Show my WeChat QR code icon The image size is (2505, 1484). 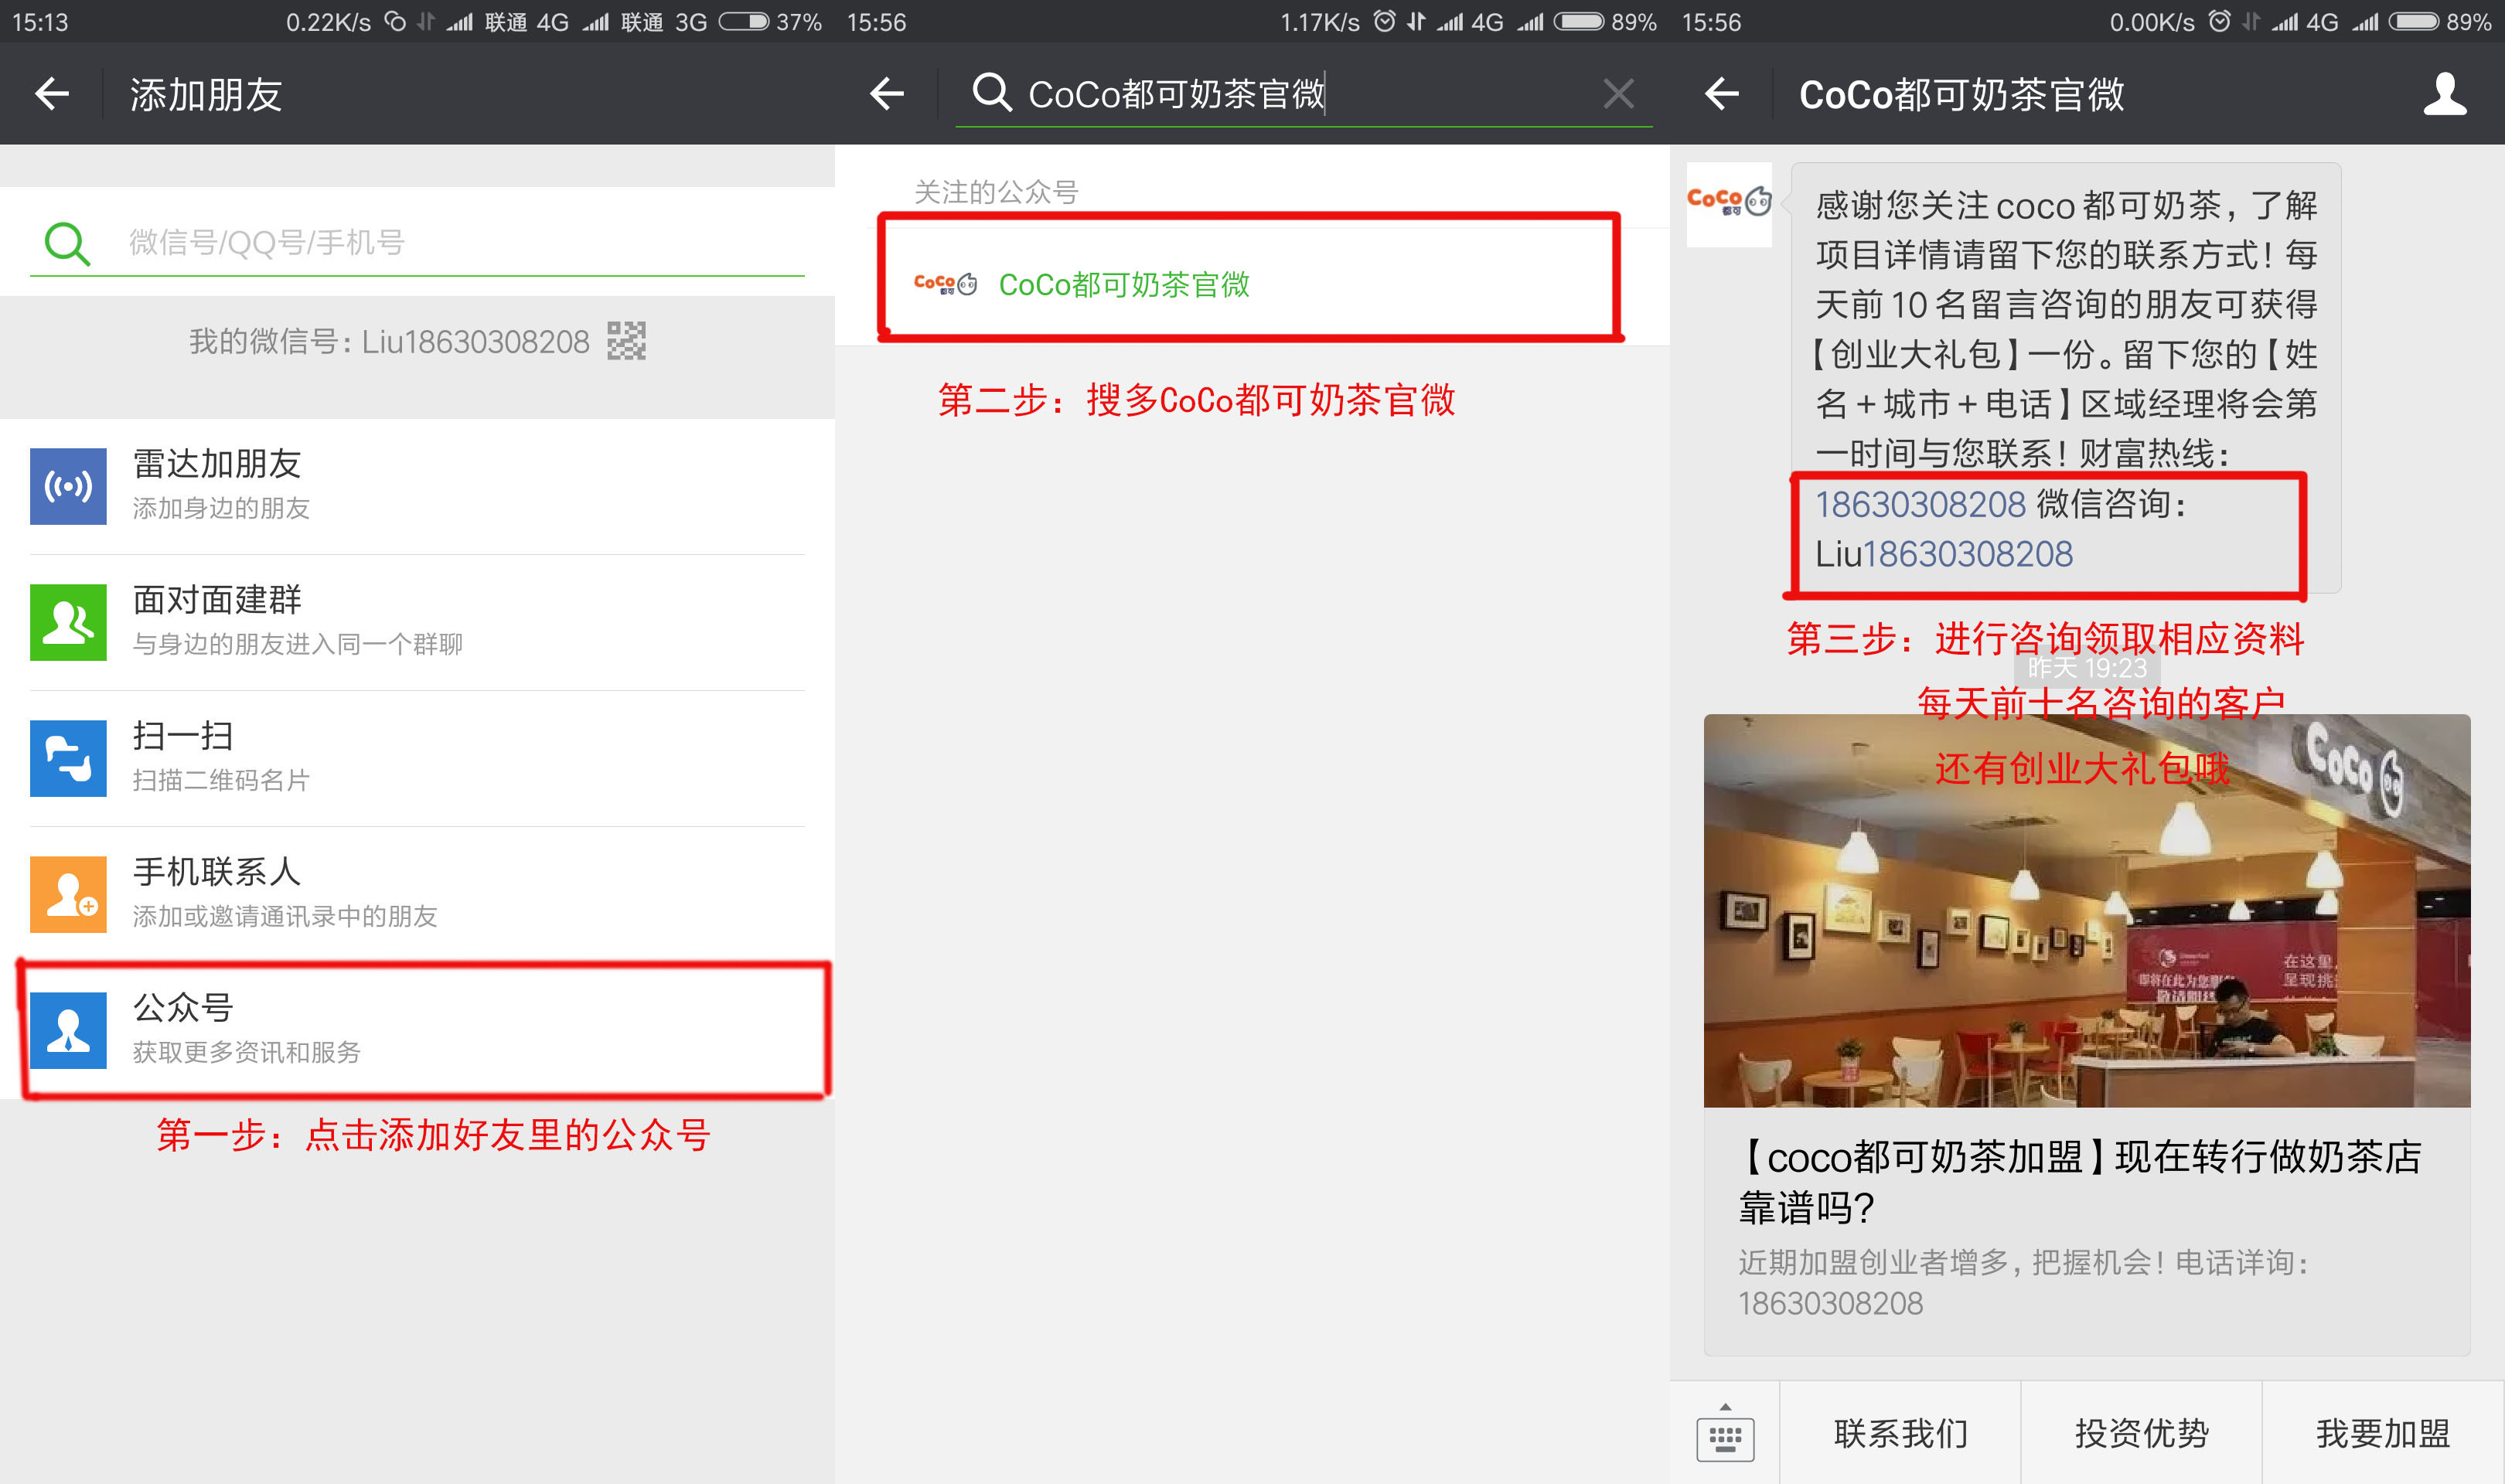click(627, 341)
